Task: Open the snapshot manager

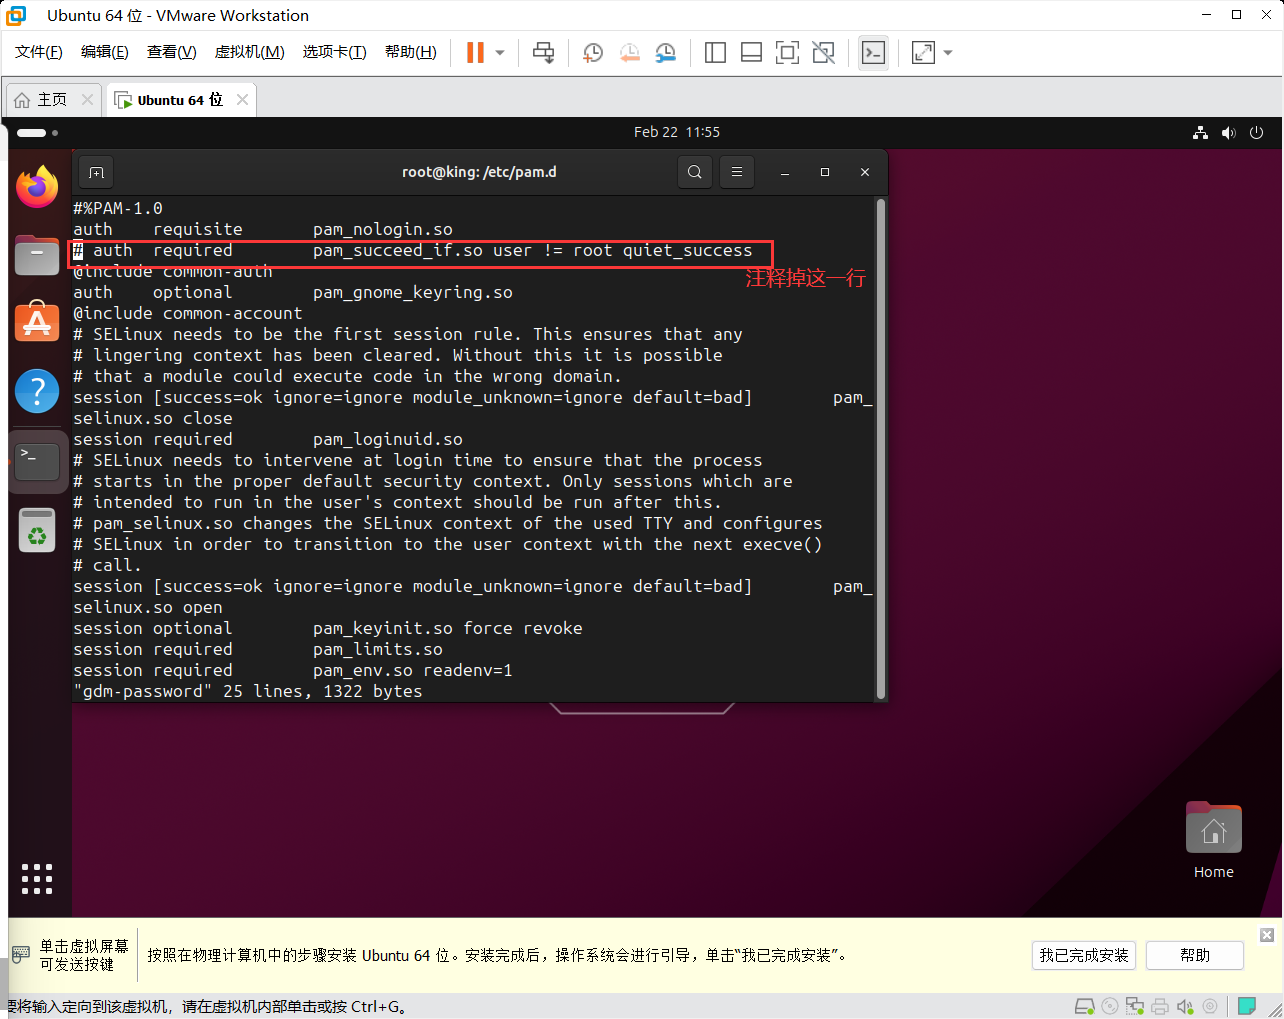Action: click(665, 53)
